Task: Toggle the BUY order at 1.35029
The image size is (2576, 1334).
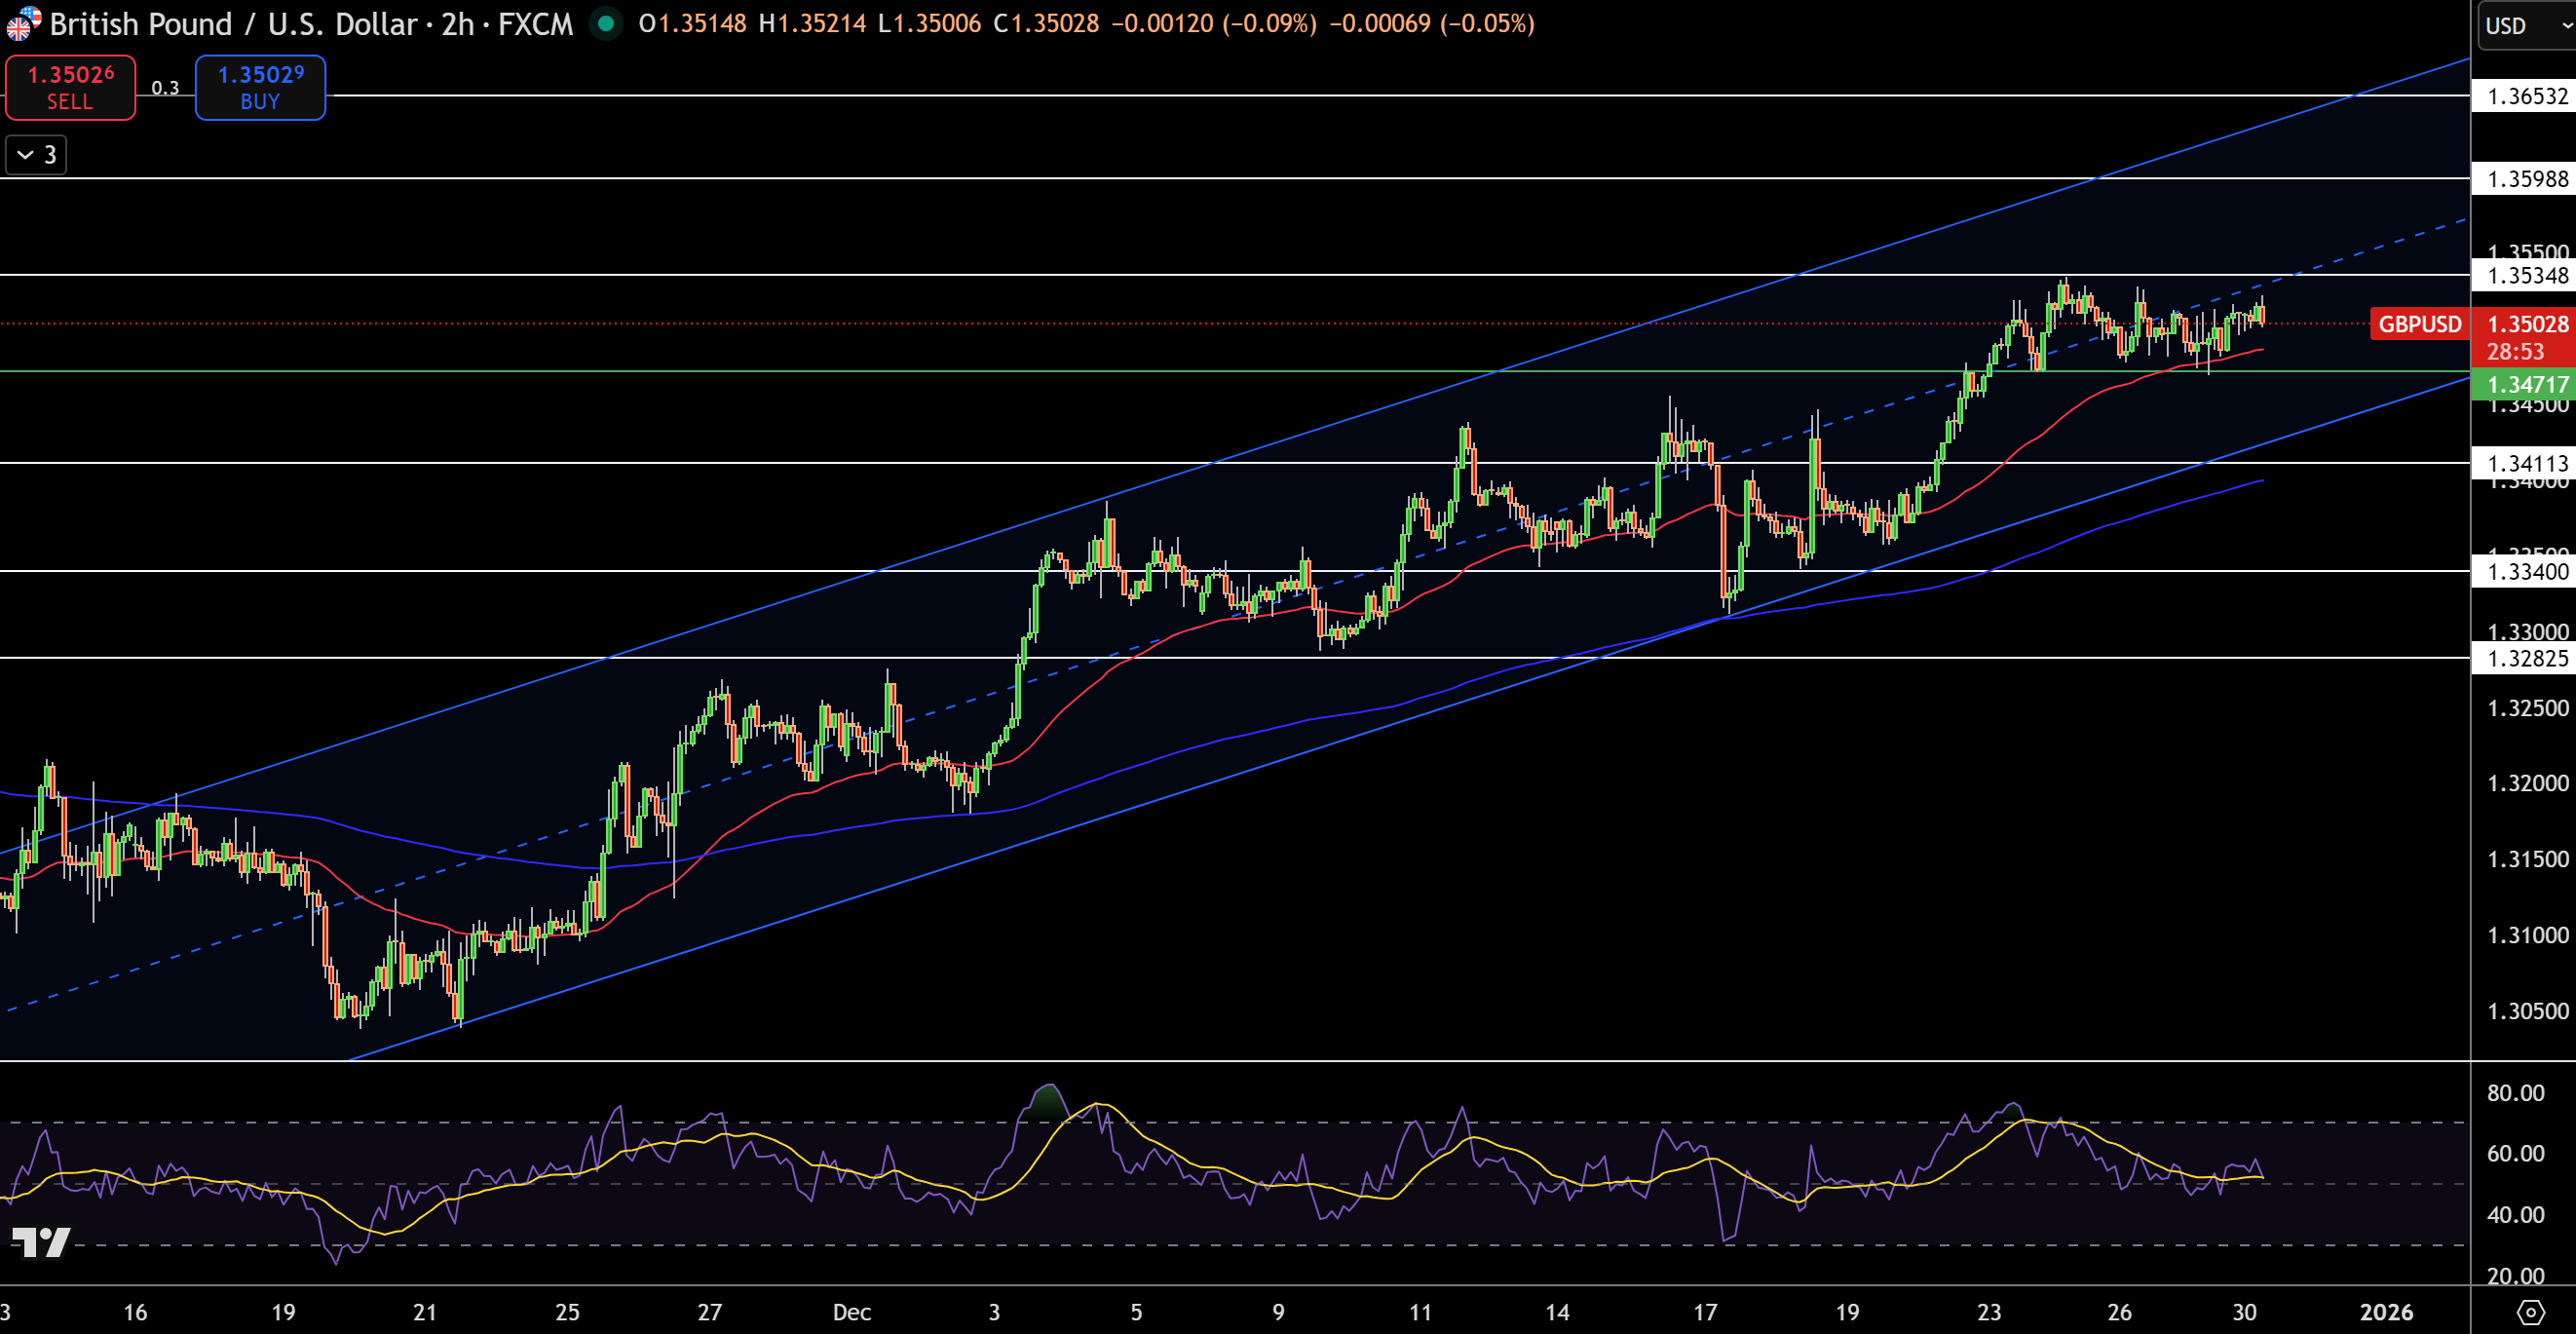Action: click(x=259, y=87)
